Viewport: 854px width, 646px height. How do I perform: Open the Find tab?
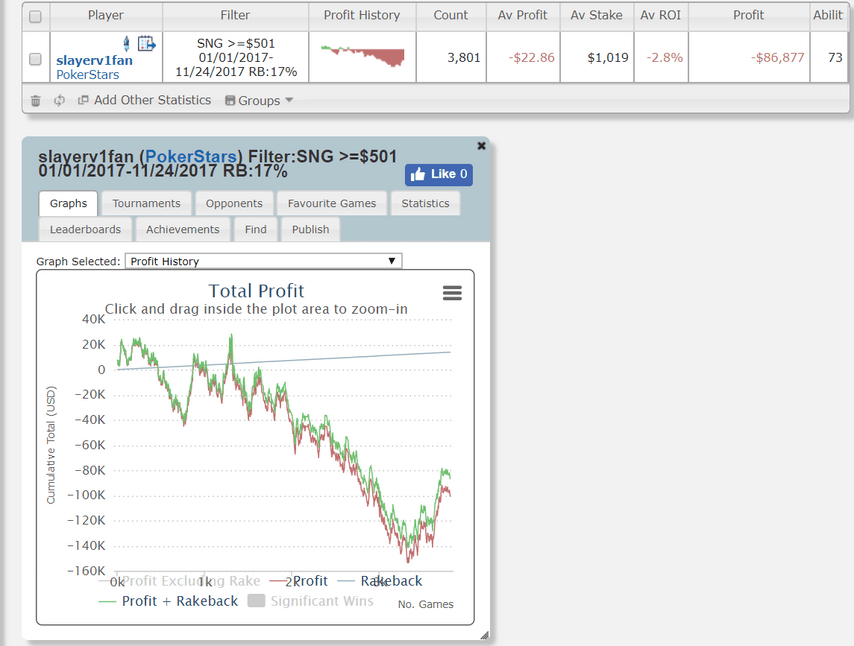tap(255, 229)
